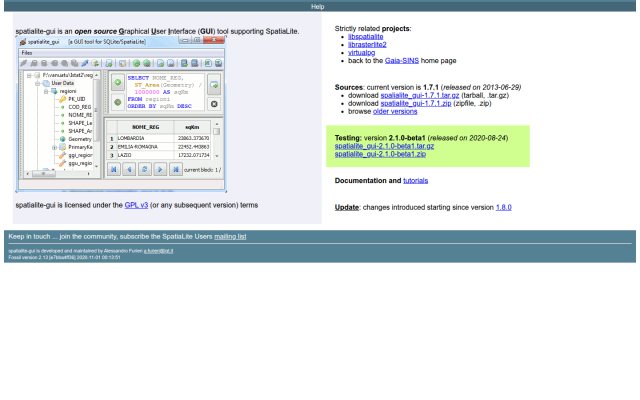Click the refresh block icon in screenshot

point(144,169)
